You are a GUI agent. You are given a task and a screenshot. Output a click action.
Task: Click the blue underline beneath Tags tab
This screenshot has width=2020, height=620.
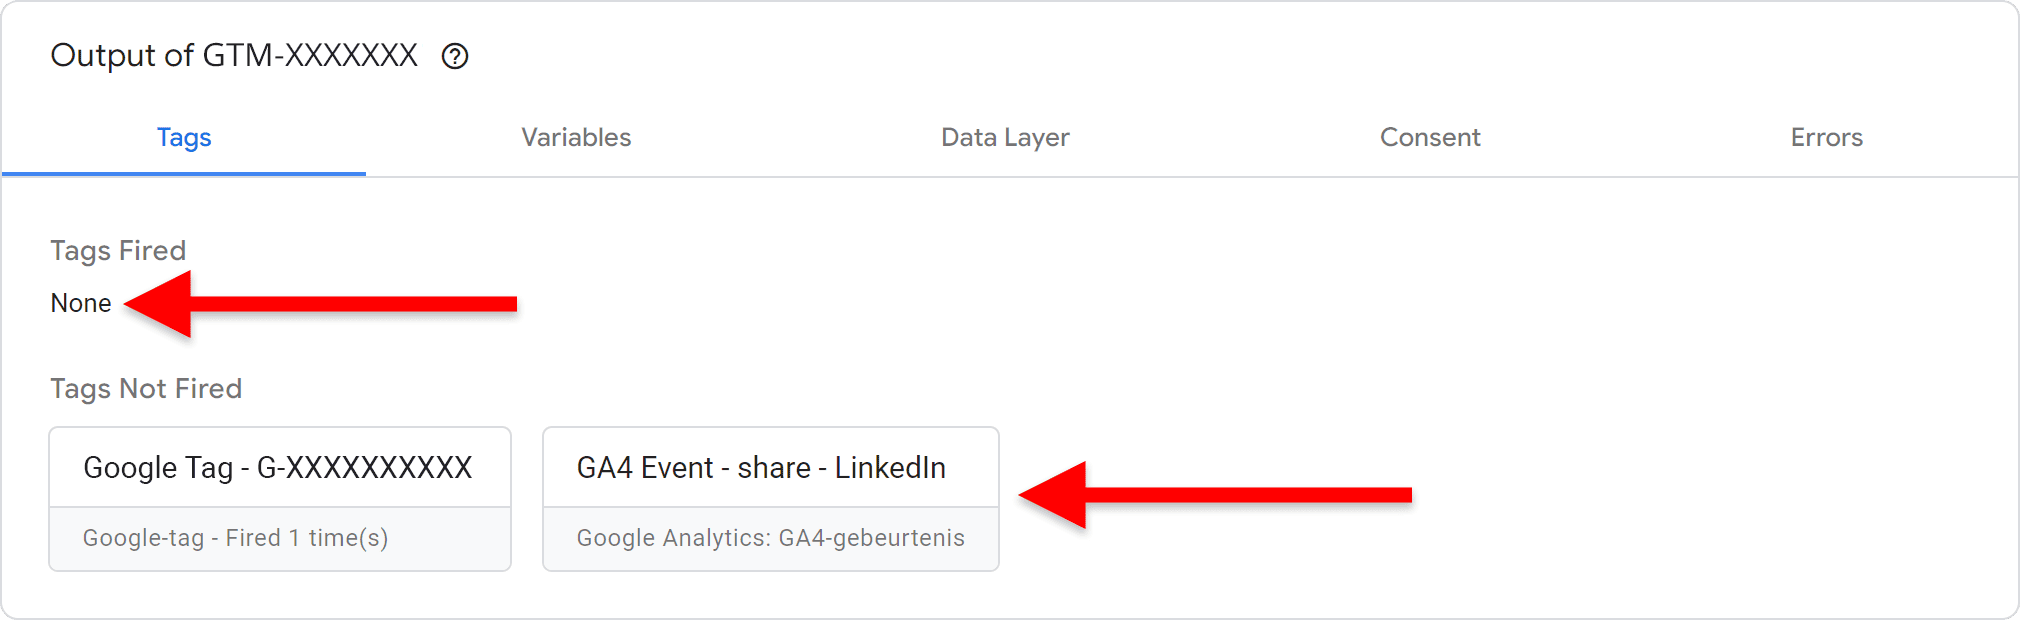click(184, 173)
